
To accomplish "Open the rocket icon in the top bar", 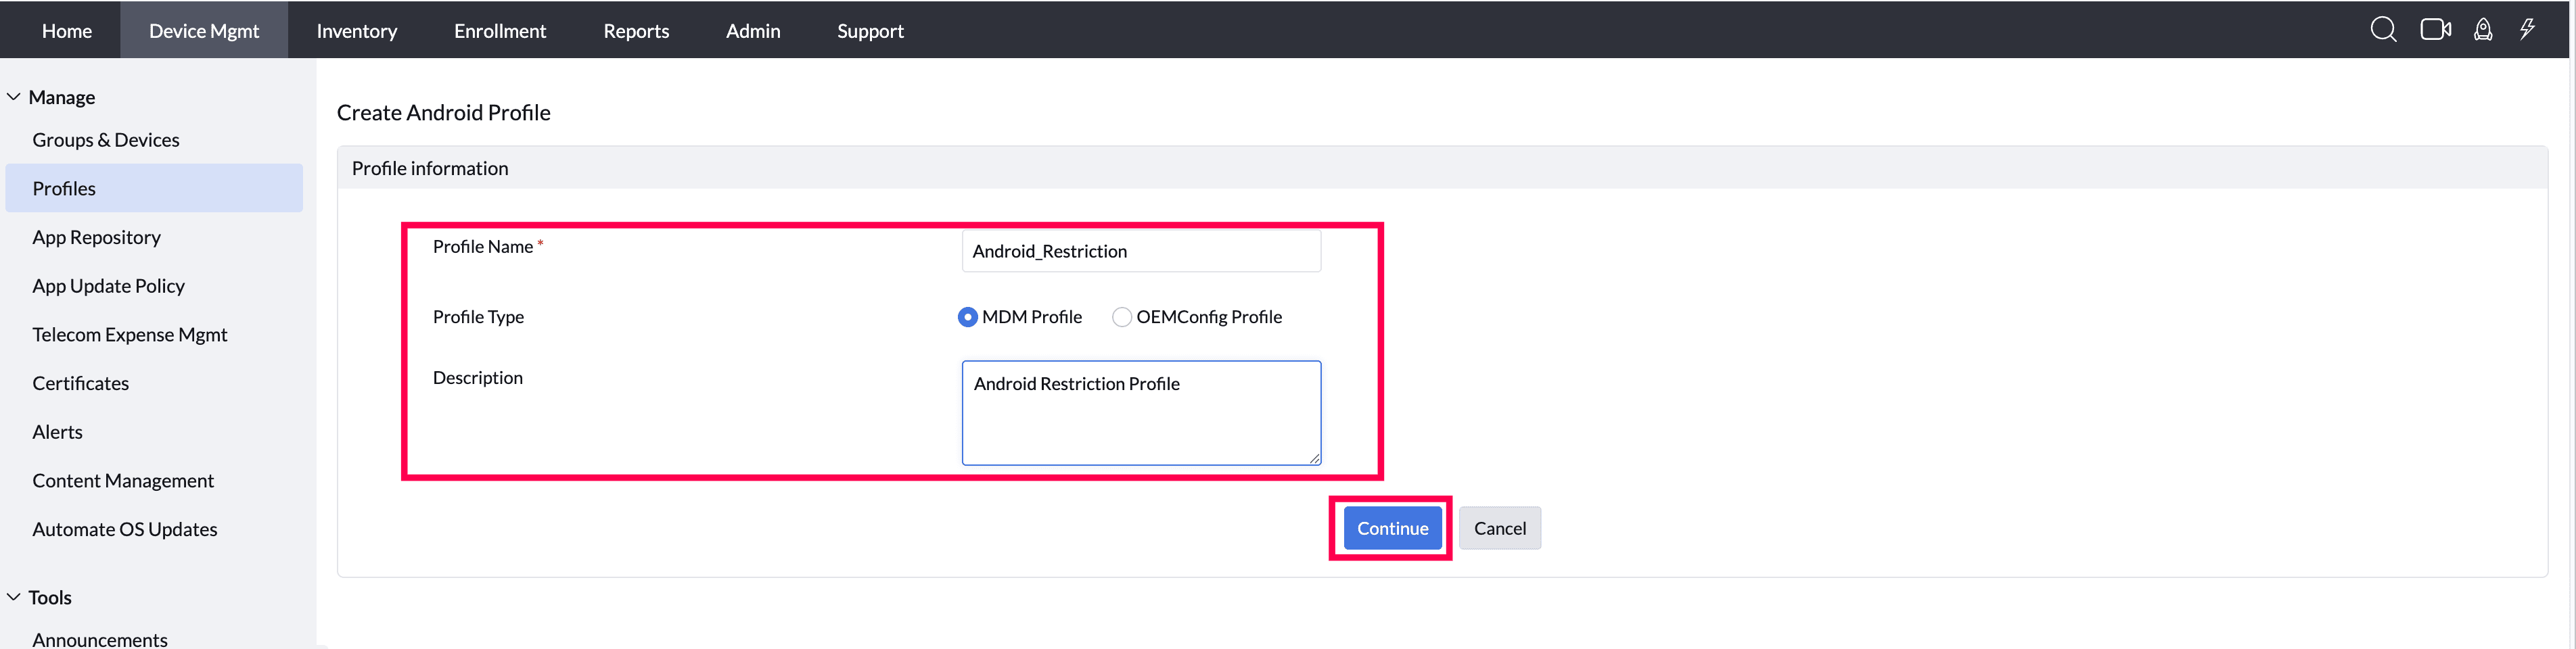I will tap(2483, 30).
